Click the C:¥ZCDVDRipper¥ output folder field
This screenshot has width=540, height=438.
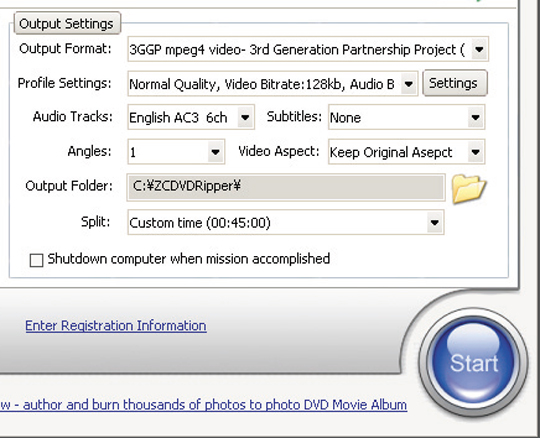[286, 187]
